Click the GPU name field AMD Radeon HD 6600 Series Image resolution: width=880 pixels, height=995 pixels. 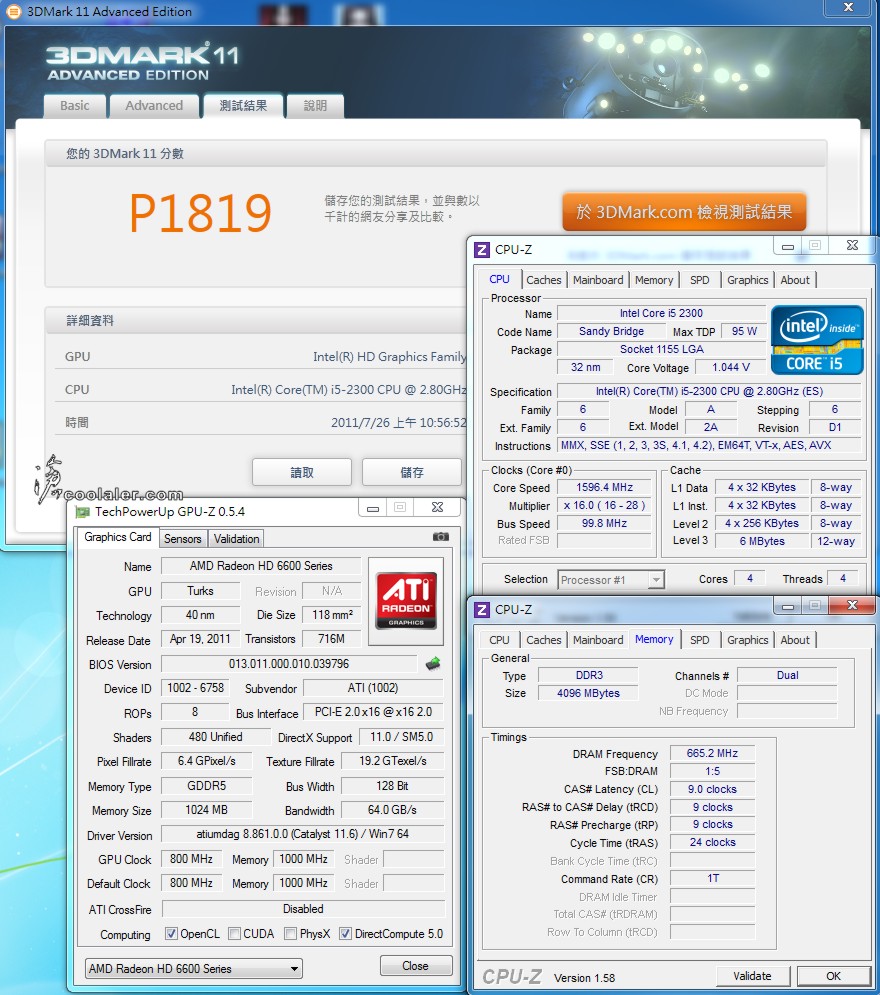[261, 566]
